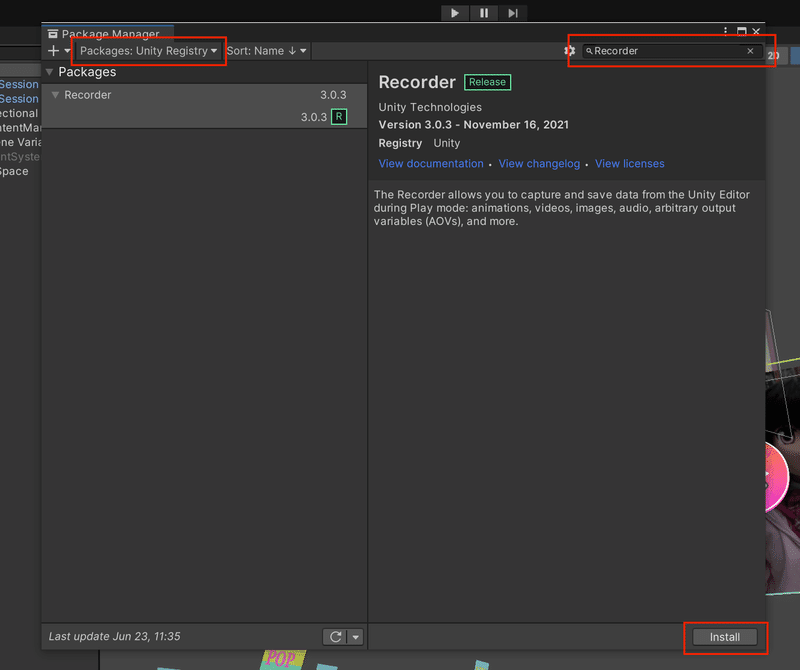Select the Recorder package row
The image size is (800, 670).
(204, 95)
